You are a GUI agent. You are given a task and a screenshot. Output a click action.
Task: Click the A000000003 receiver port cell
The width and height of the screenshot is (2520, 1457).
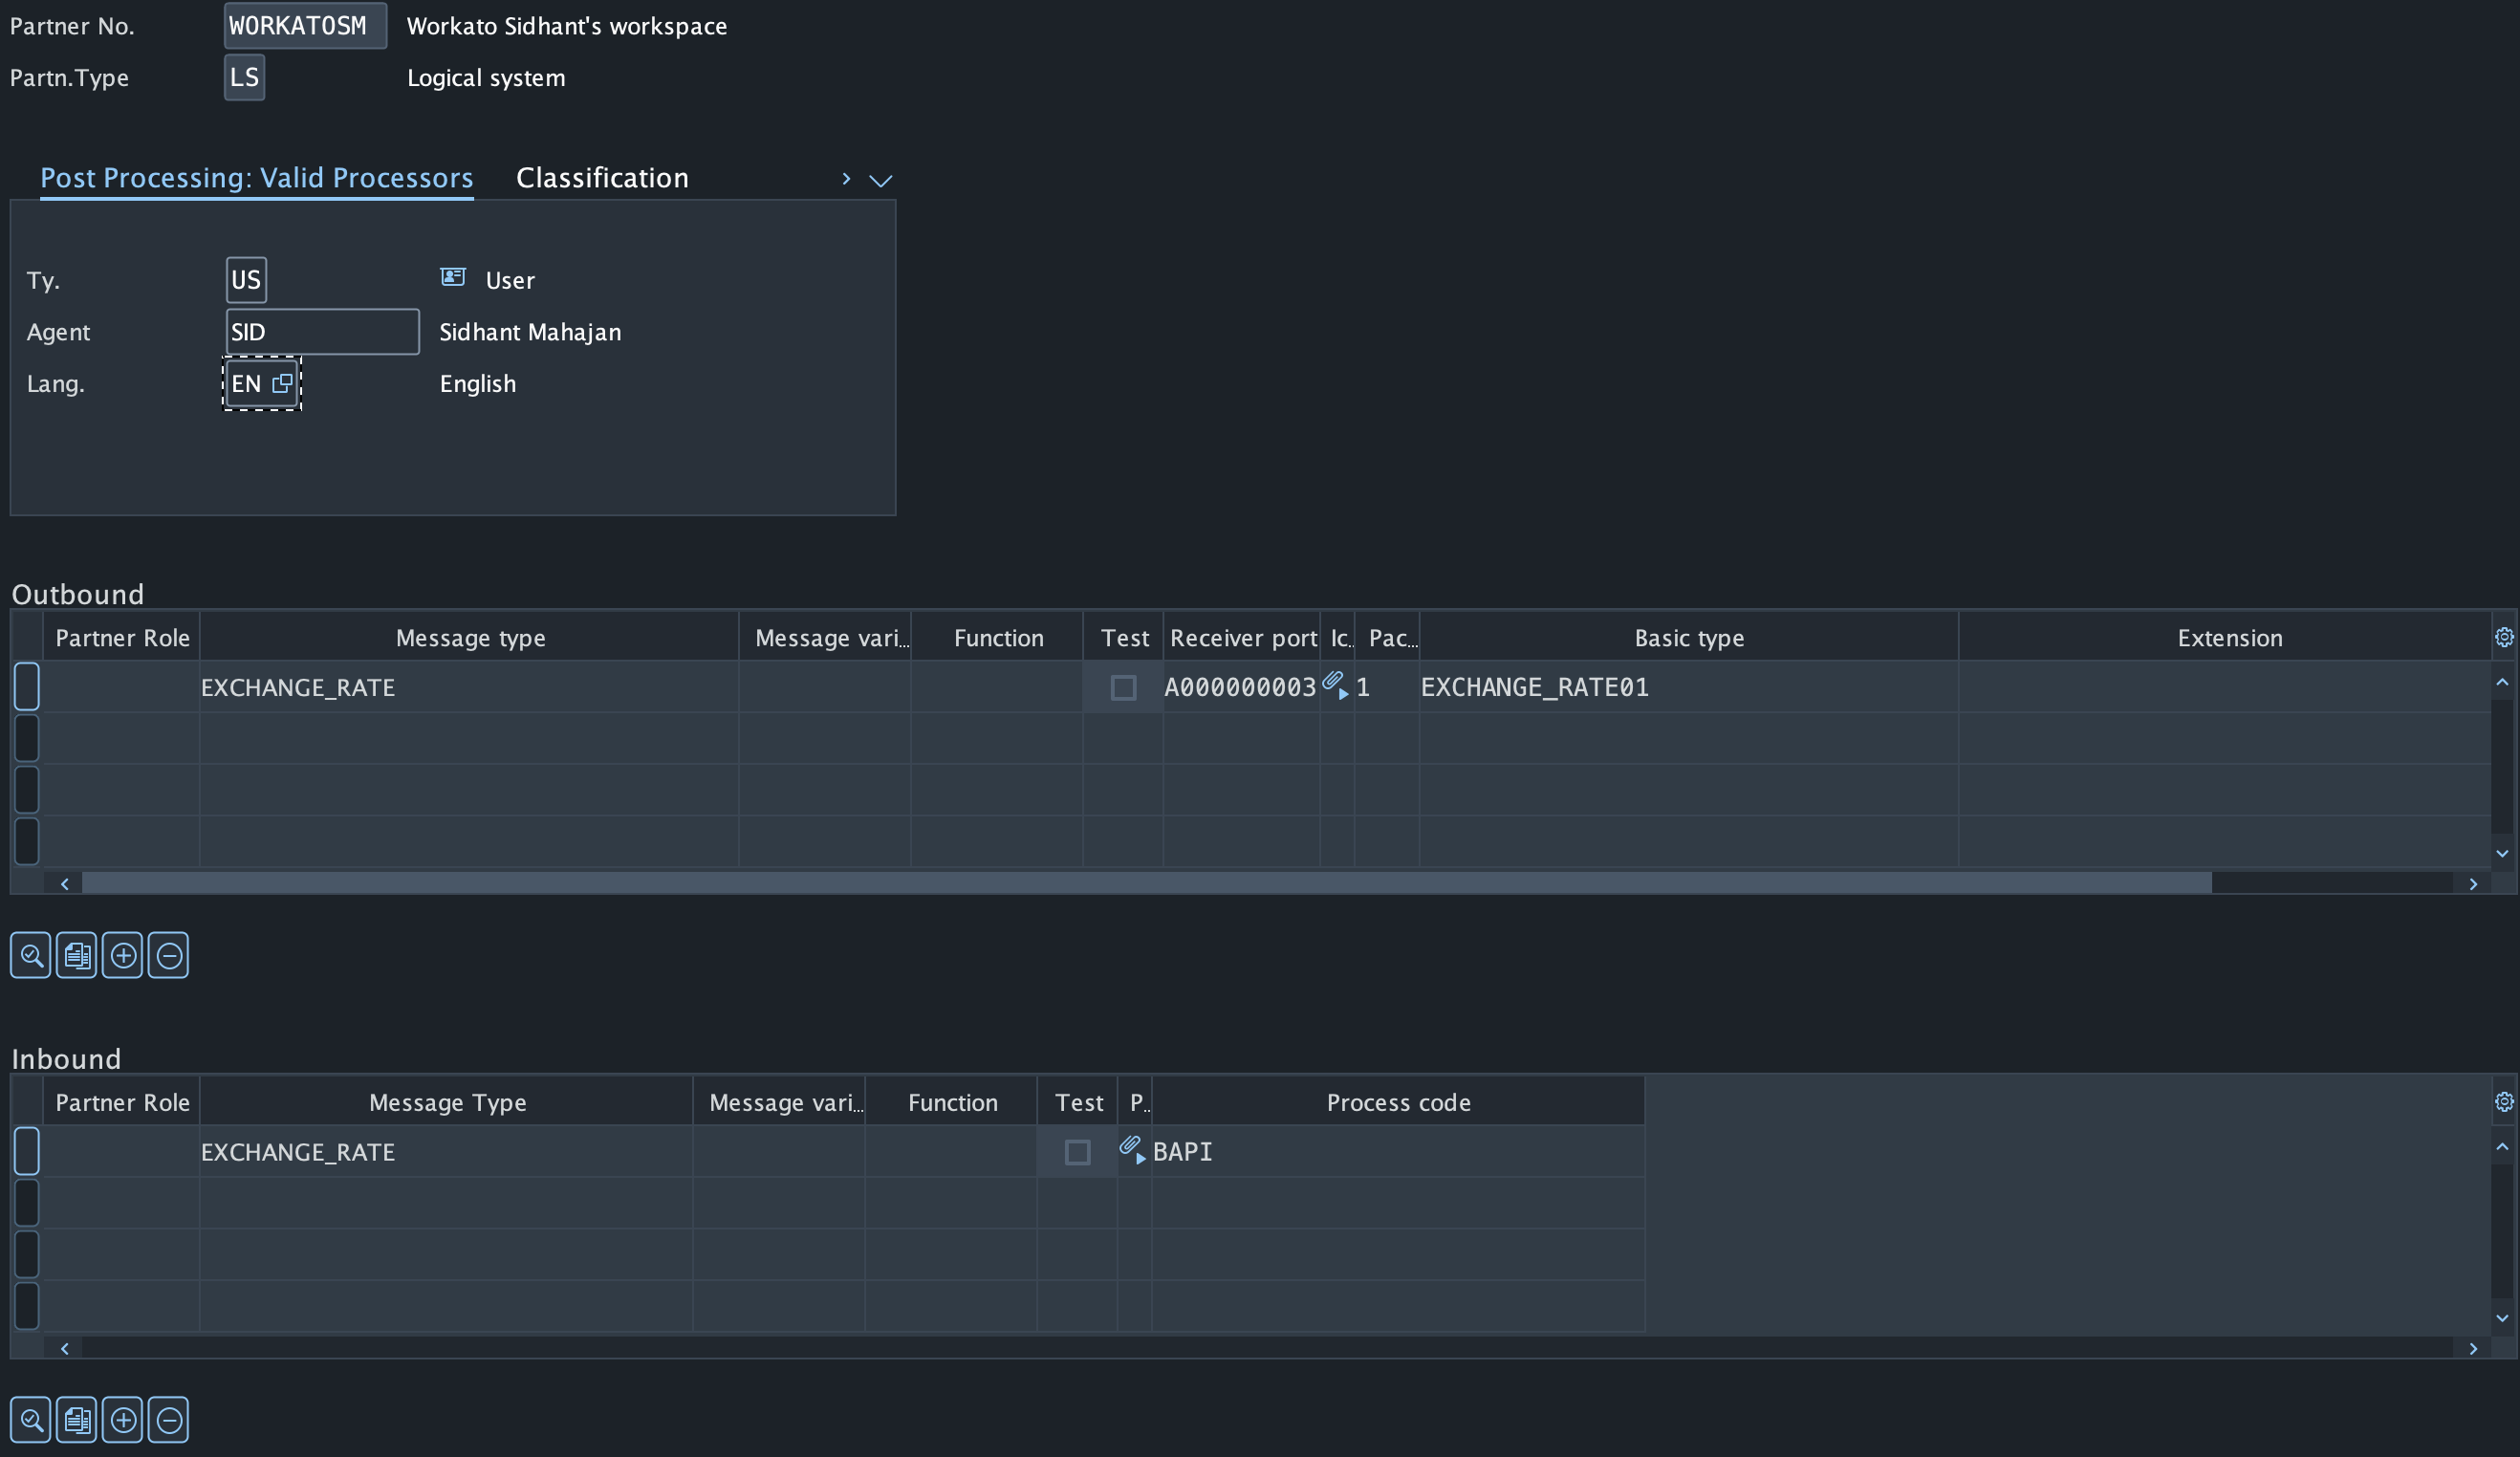click(1240, 687)
